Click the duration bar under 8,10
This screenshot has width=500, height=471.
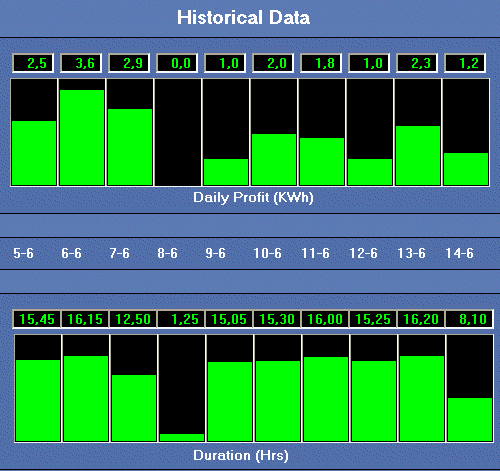[470, 388]
